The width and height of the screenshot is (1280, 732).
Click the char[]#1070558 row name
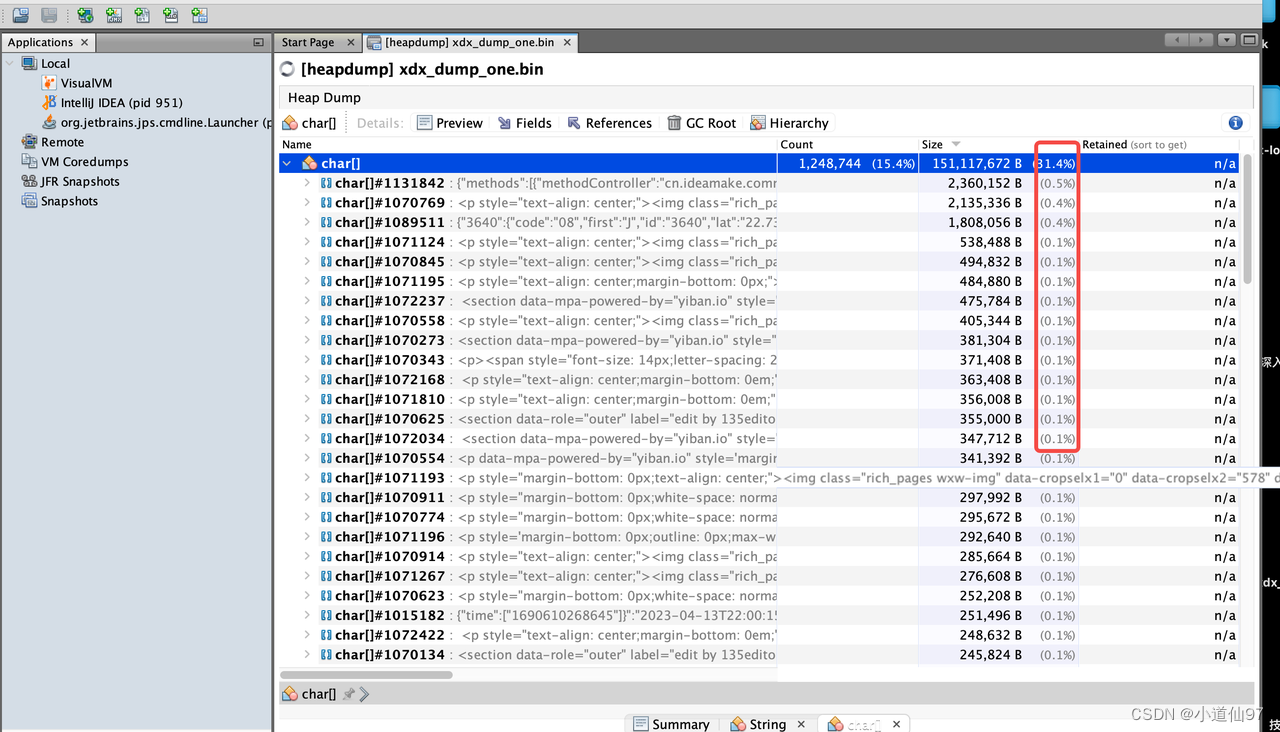(389, 321)
